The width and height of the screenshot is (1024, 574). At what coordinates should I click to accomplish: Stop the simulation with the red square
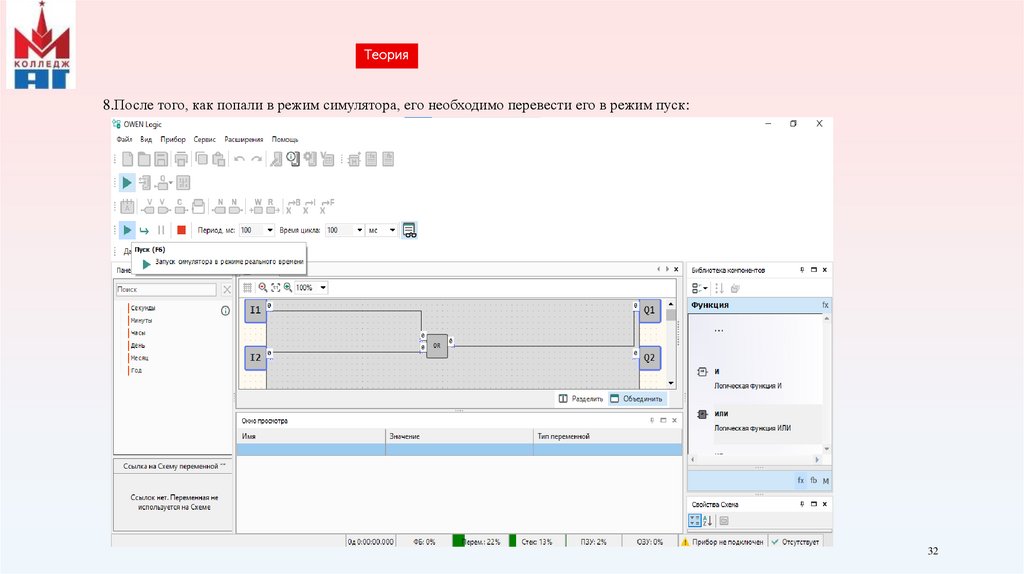[182, 230]
